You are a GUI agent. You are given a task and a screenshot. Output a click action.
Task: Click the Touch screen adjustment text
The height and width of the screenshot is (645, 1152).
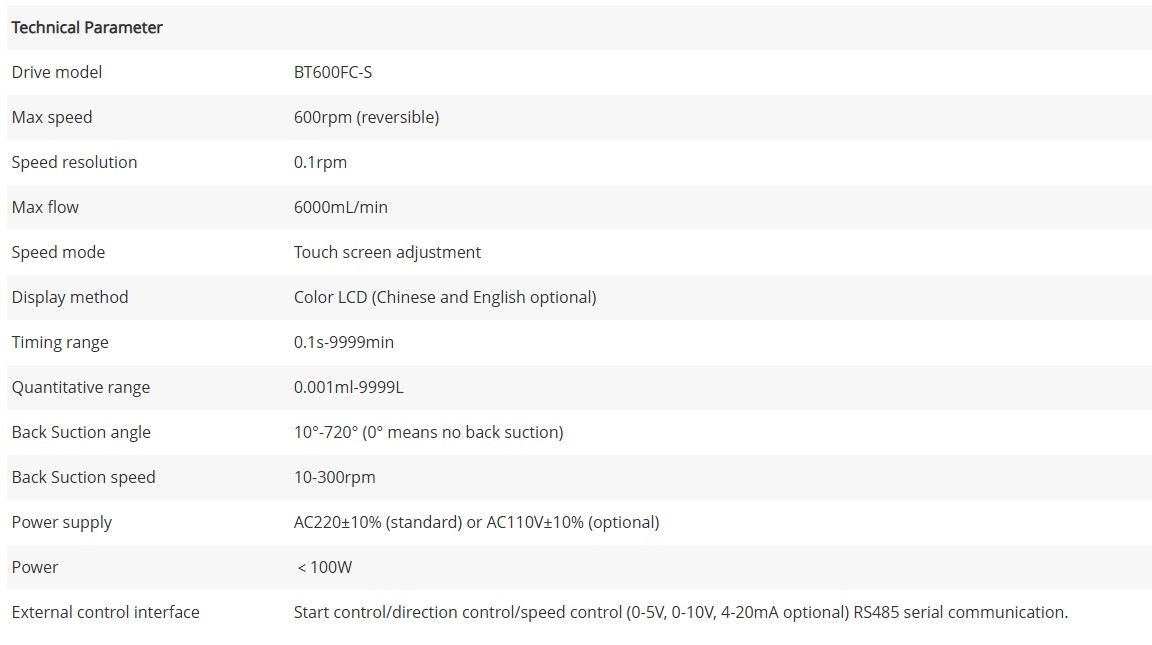point(387,252)
